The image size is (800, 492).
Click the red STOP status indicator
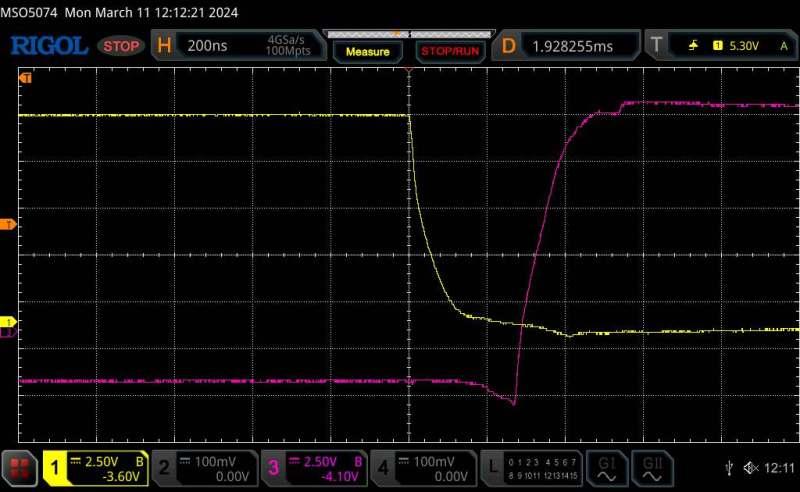[x=122, y=46]
